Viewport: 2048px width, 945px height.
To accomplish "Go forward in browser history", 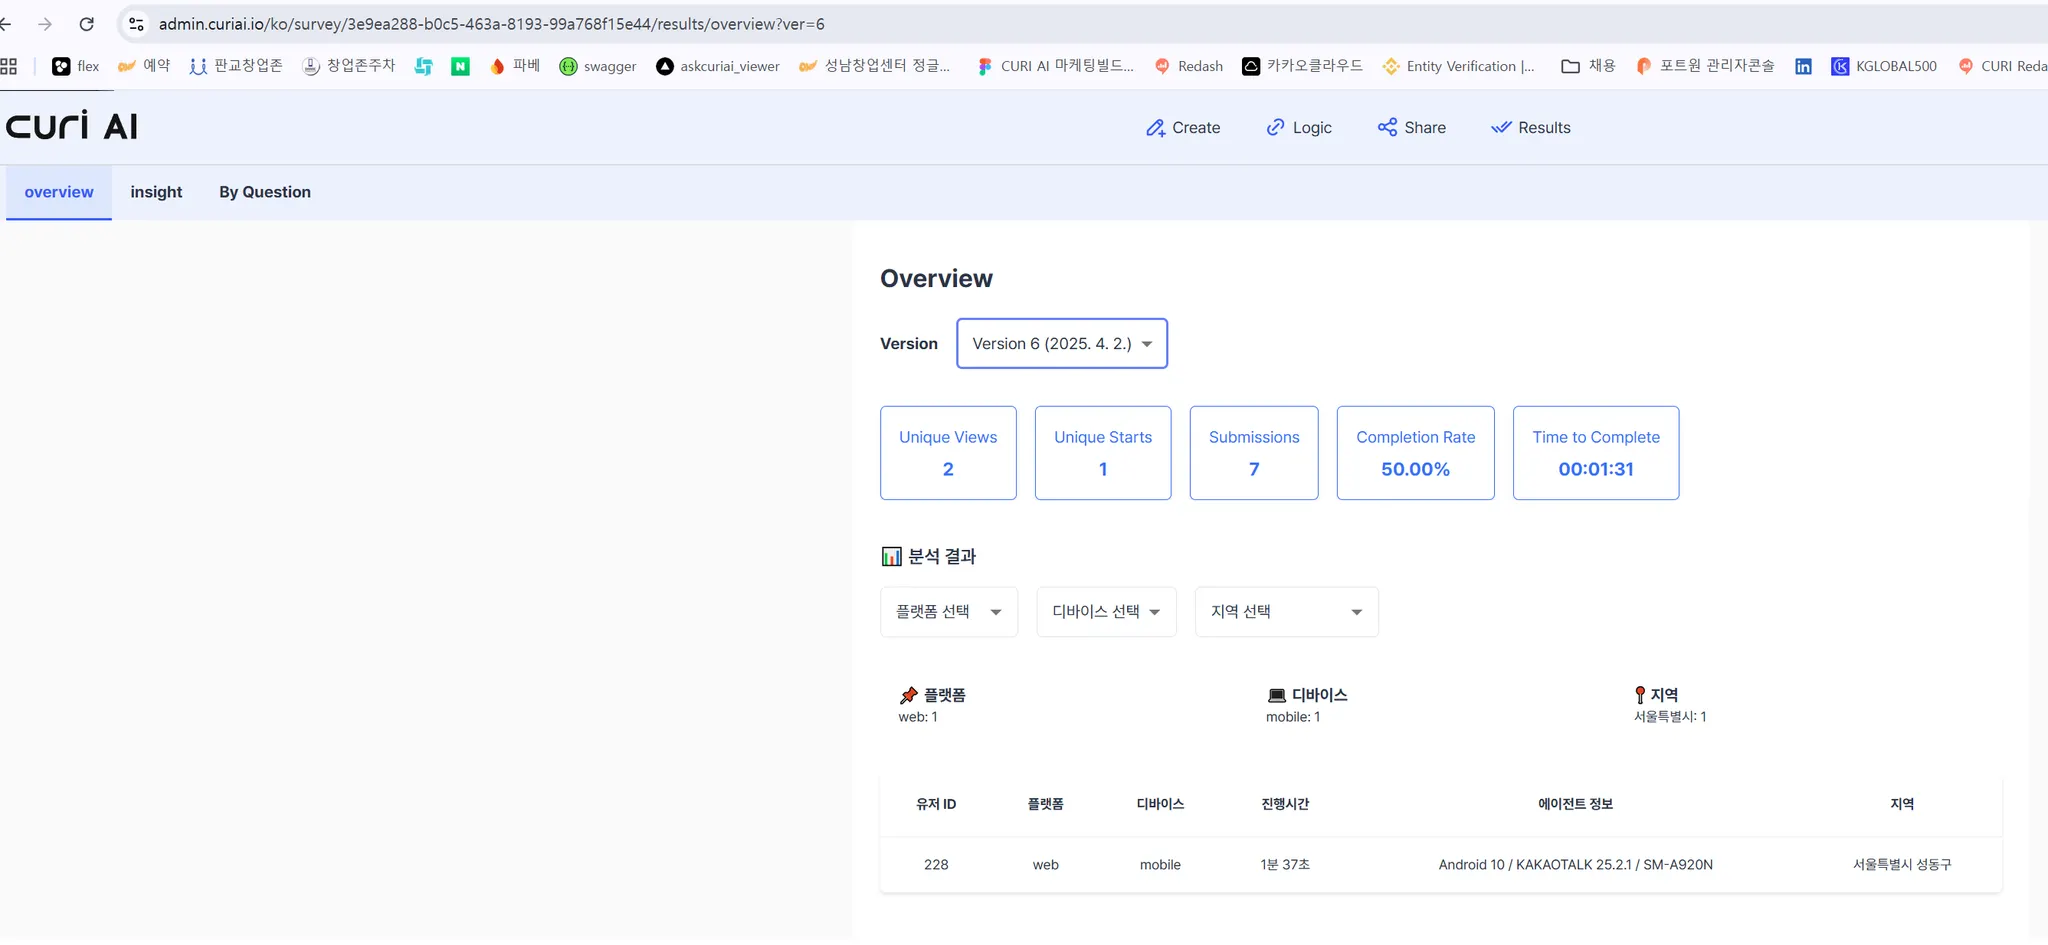I will (45, 24).
